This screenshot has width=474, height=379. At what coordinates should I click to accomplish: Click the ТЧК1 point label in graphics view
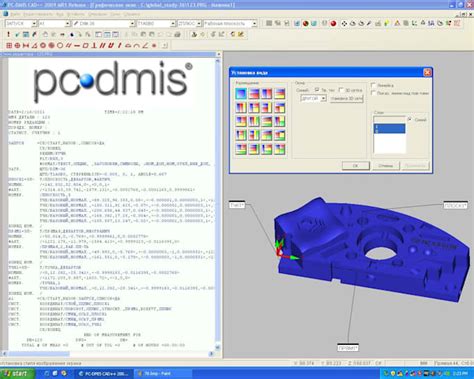pyautogui.click(x=237, y=205)
